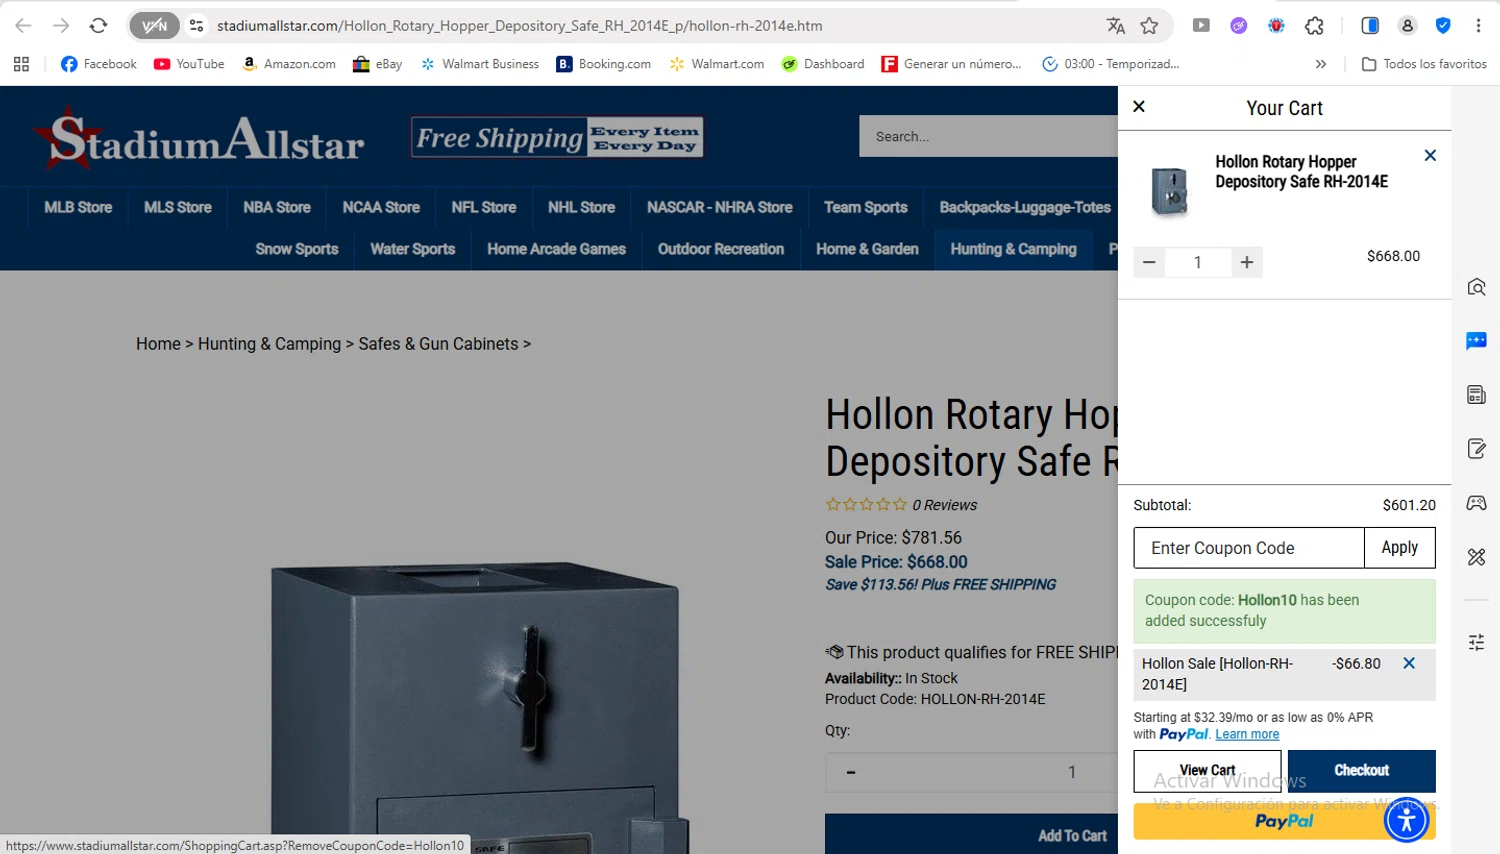Click Home breadcrumb link
1500x854 pixels.
[158, 344]
